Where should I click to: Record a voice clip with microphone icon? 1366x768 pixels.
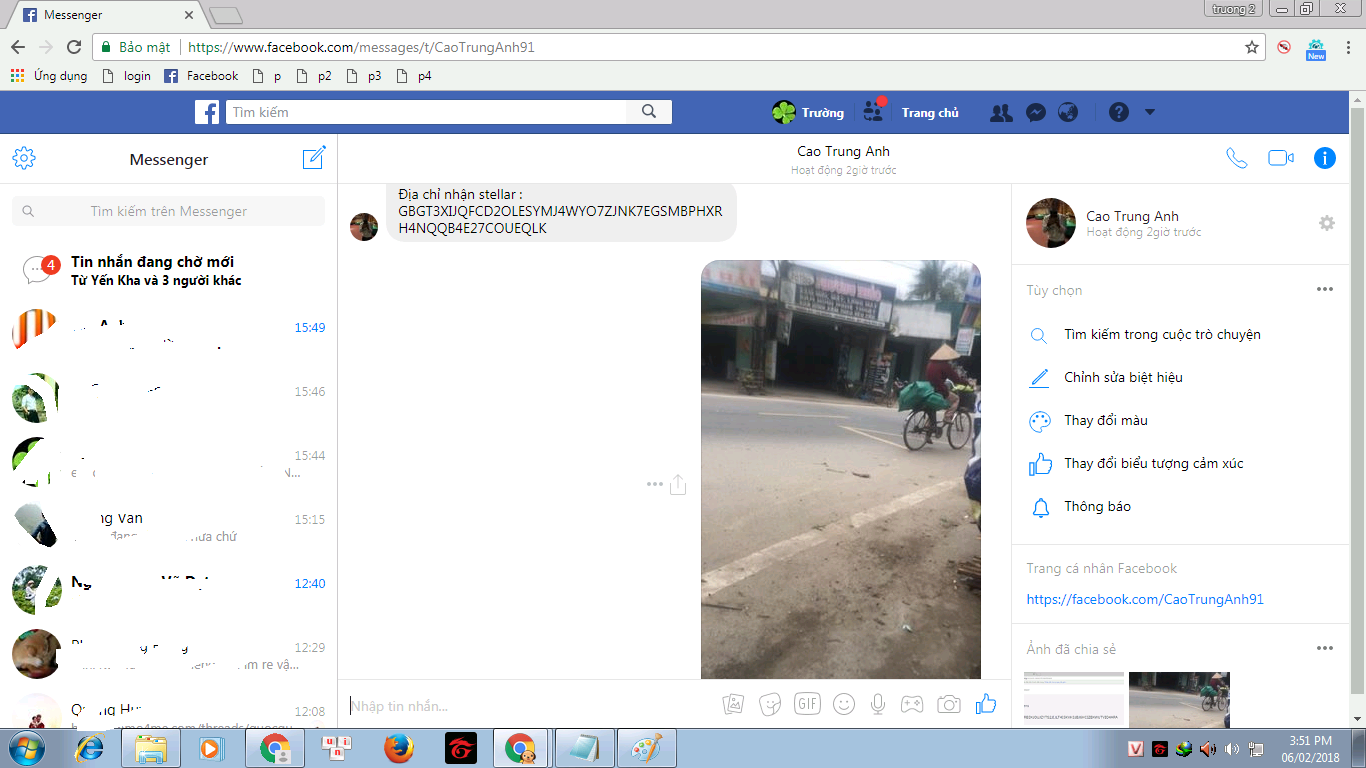[x=878, y=704]
